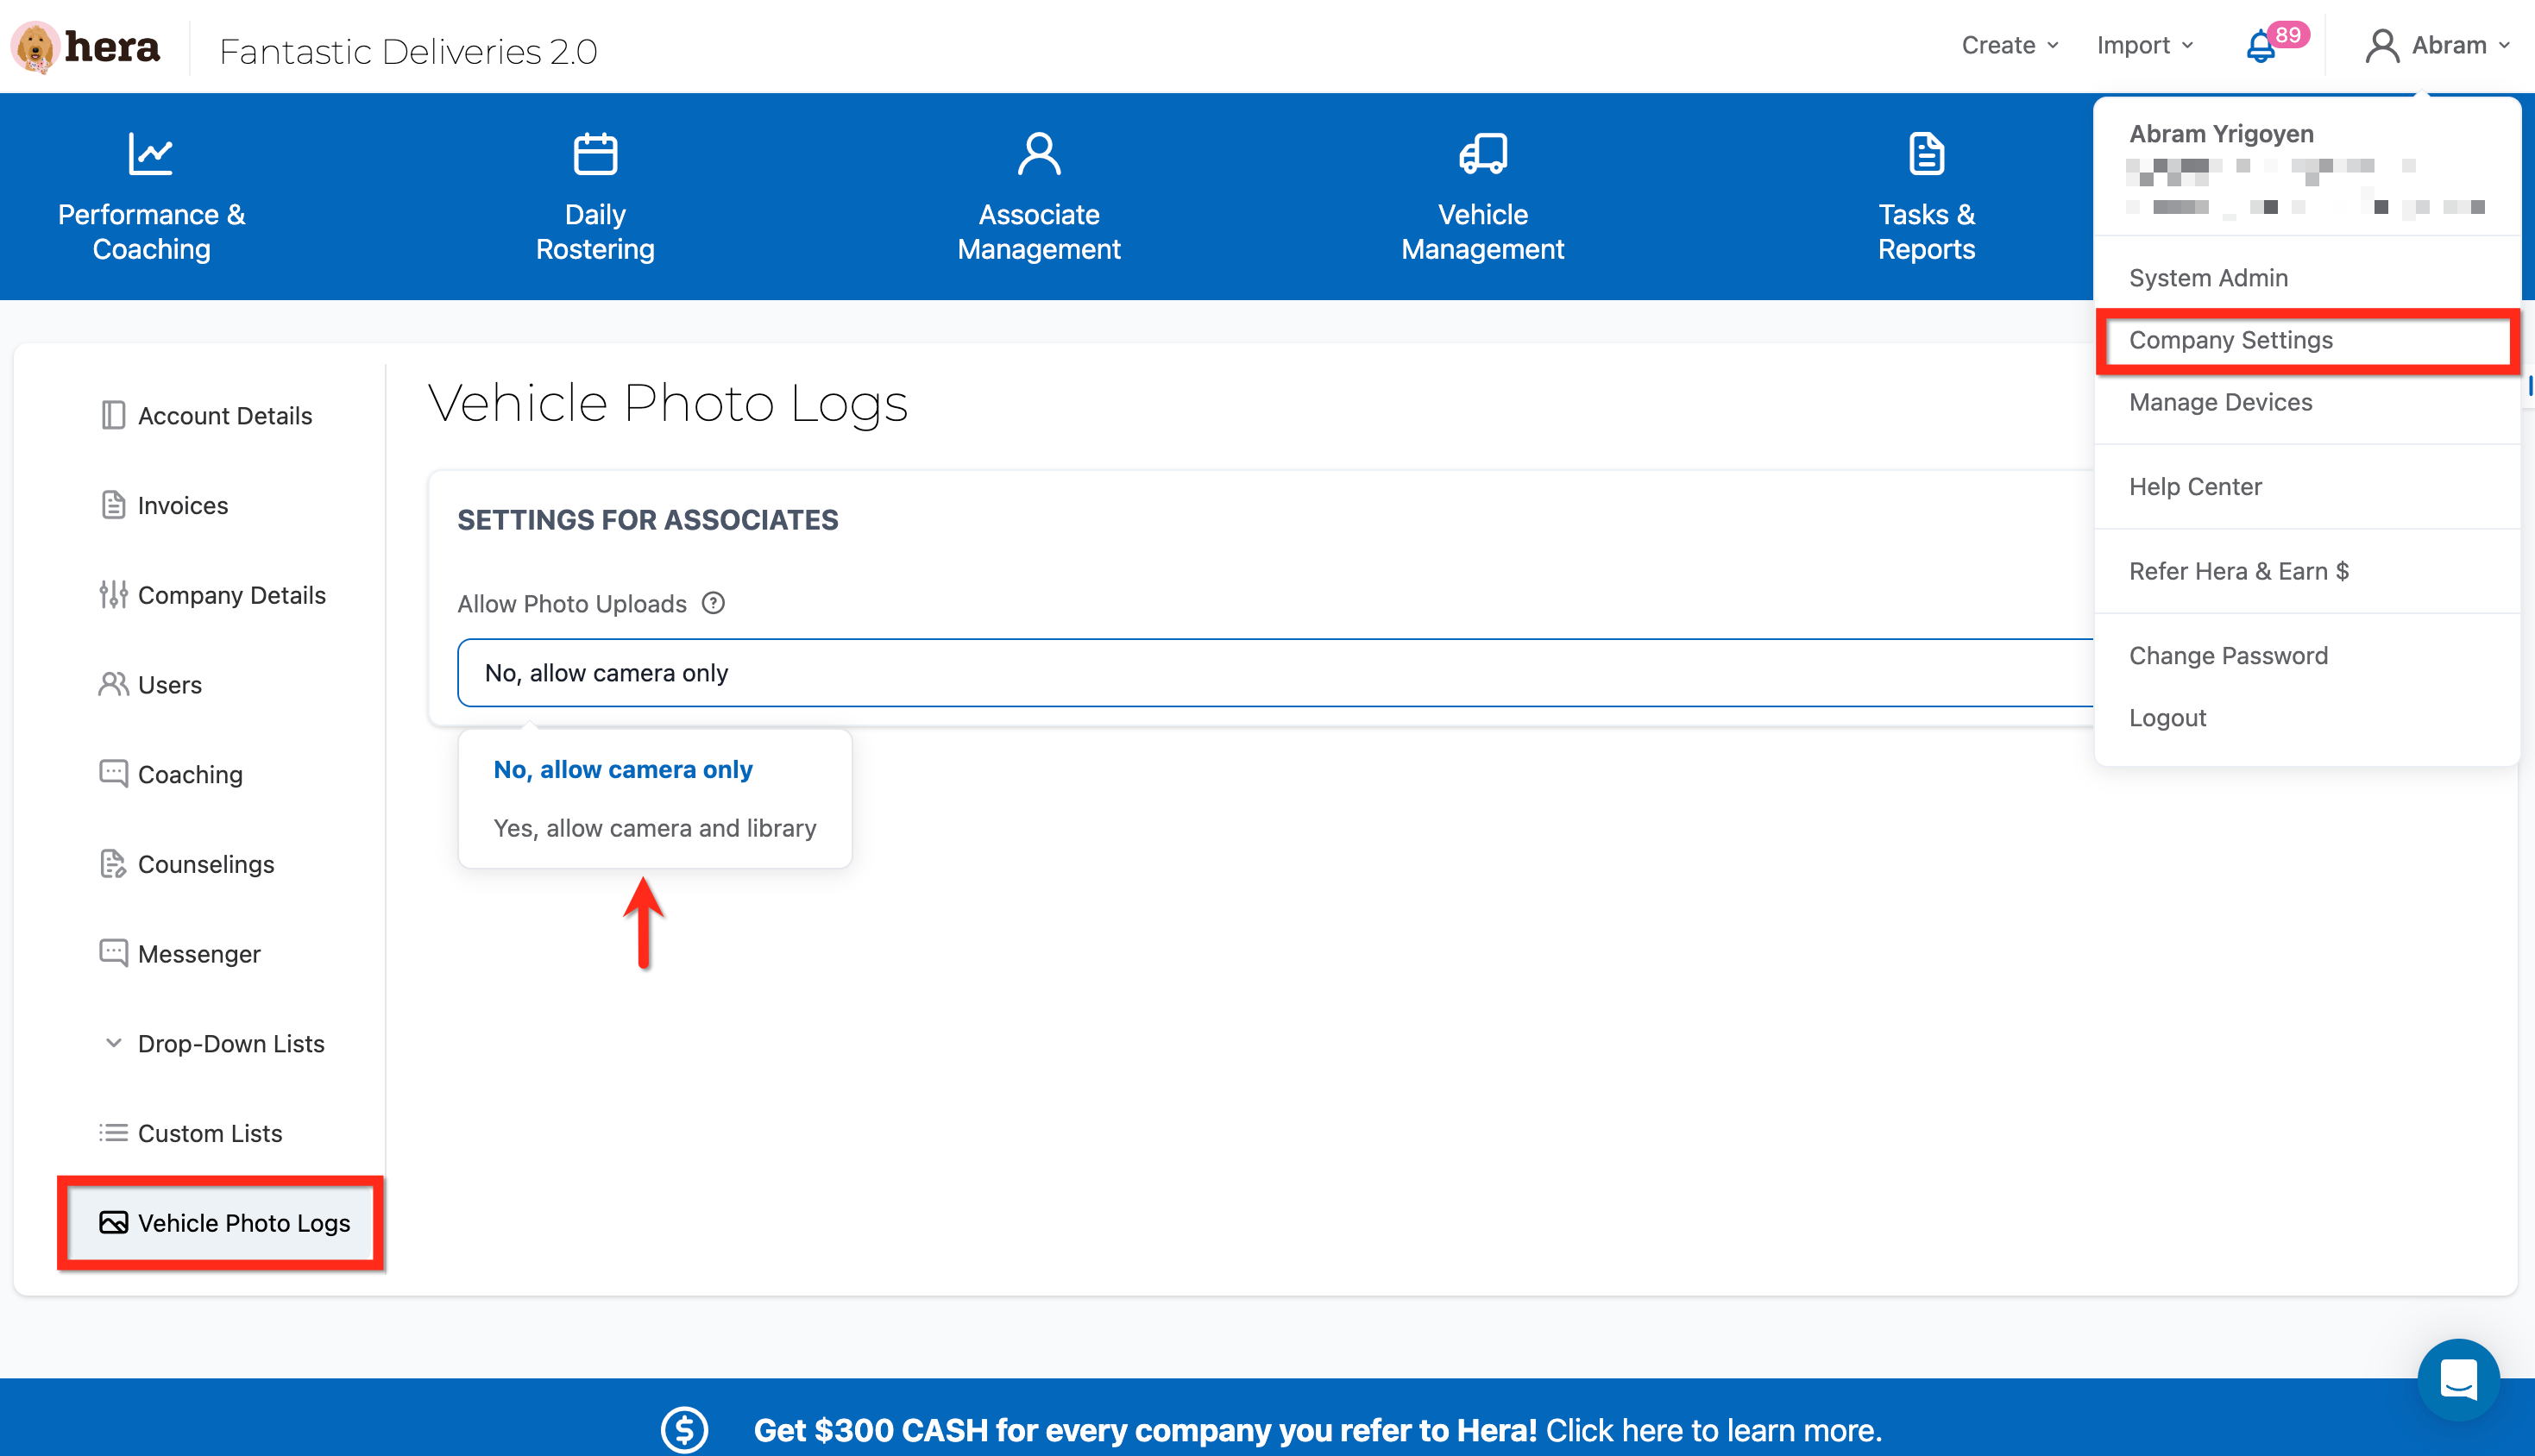Screen dimensions: 2535x1456
Task: Open Manage Devices menu entry
Action: (2221, 402)
